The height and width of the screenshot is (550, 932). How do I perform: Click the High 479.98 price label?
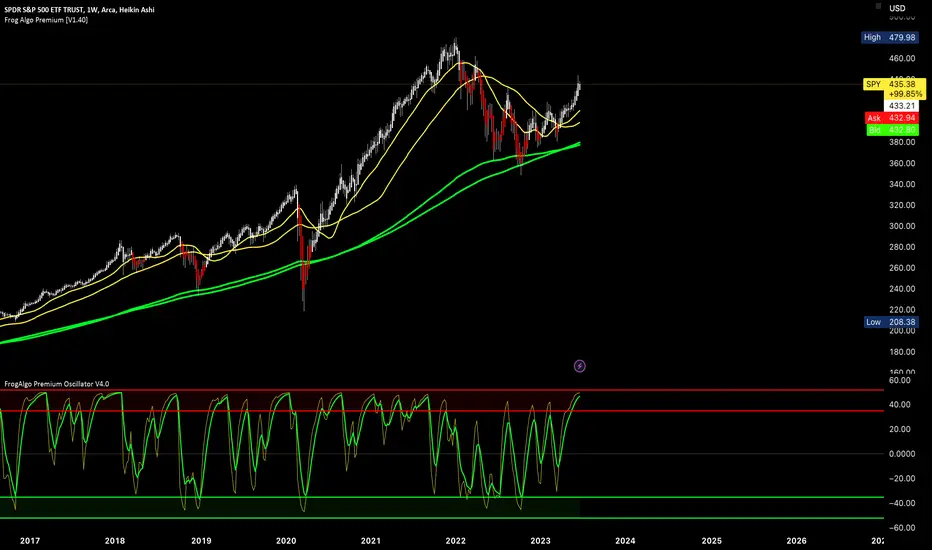tap(890, 37)
